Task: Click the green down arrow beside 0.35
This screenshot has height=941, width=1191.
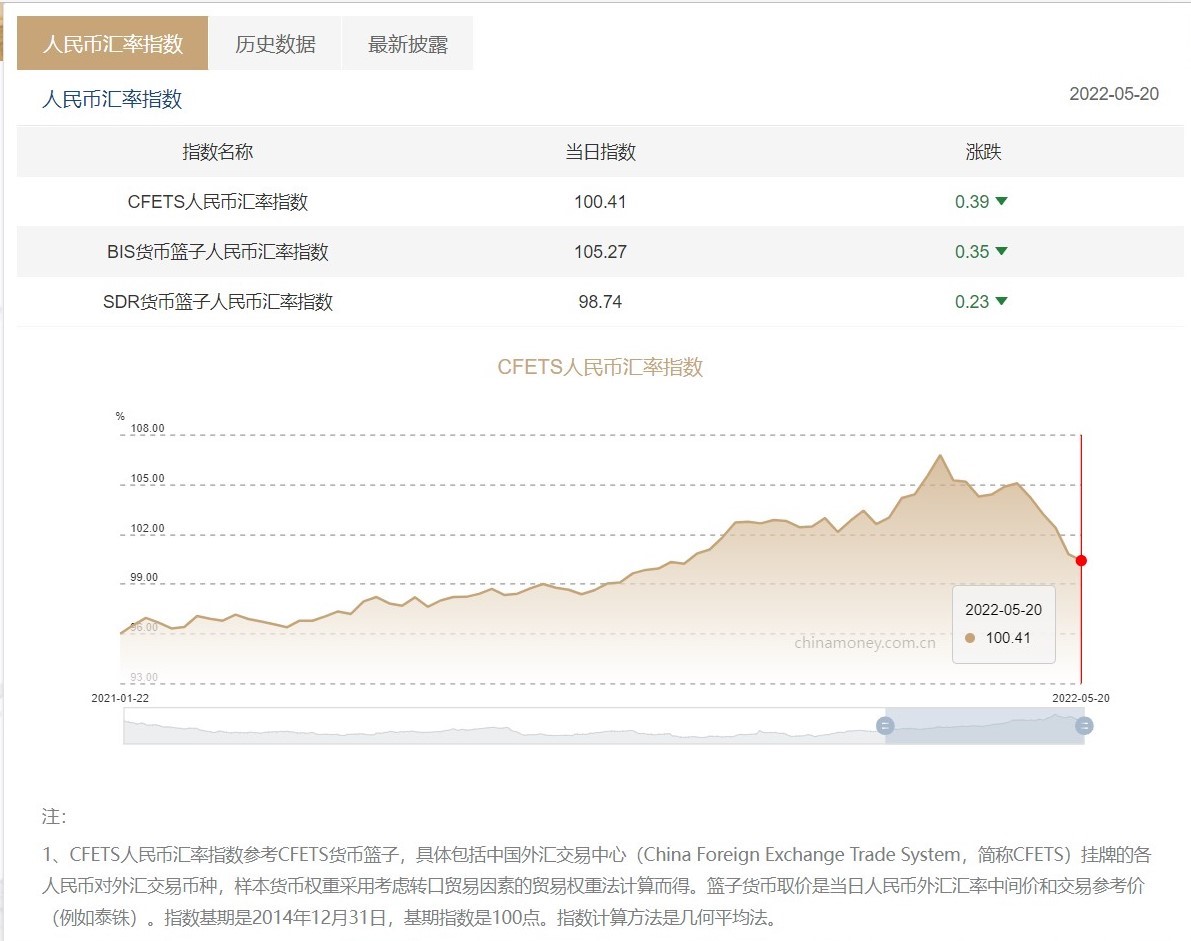Action: 1001,251
